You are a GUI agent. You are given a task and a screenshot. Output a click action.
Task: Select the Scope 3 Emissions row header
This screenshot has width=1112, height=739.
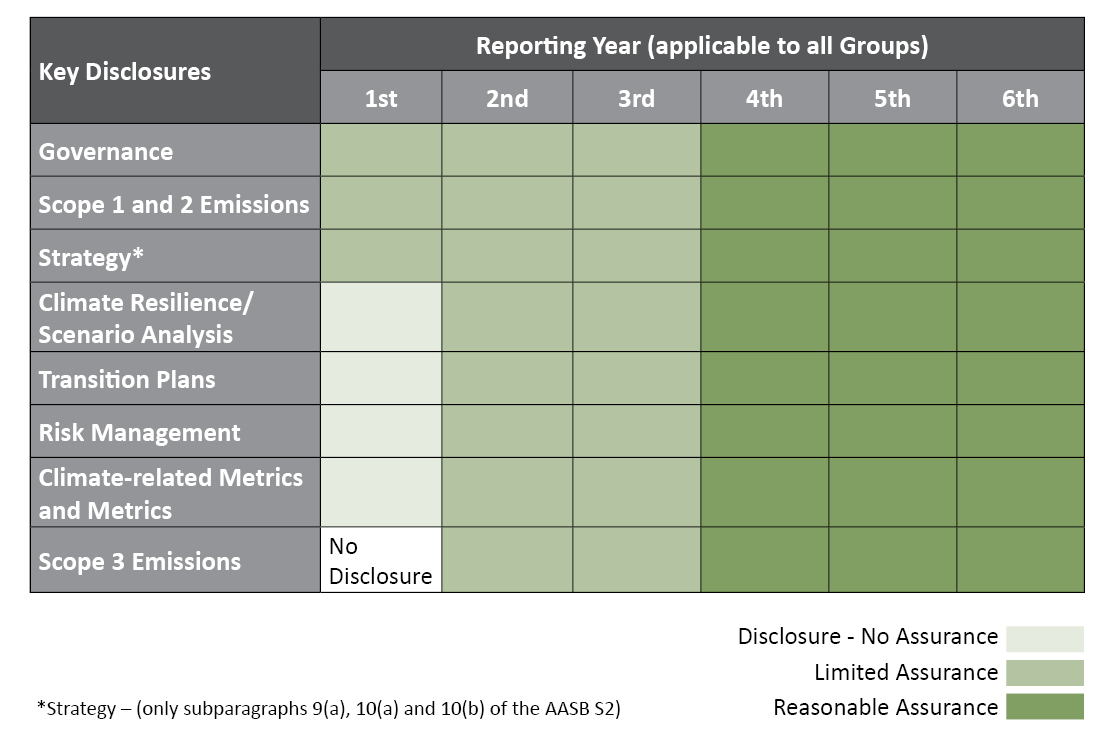175,560
